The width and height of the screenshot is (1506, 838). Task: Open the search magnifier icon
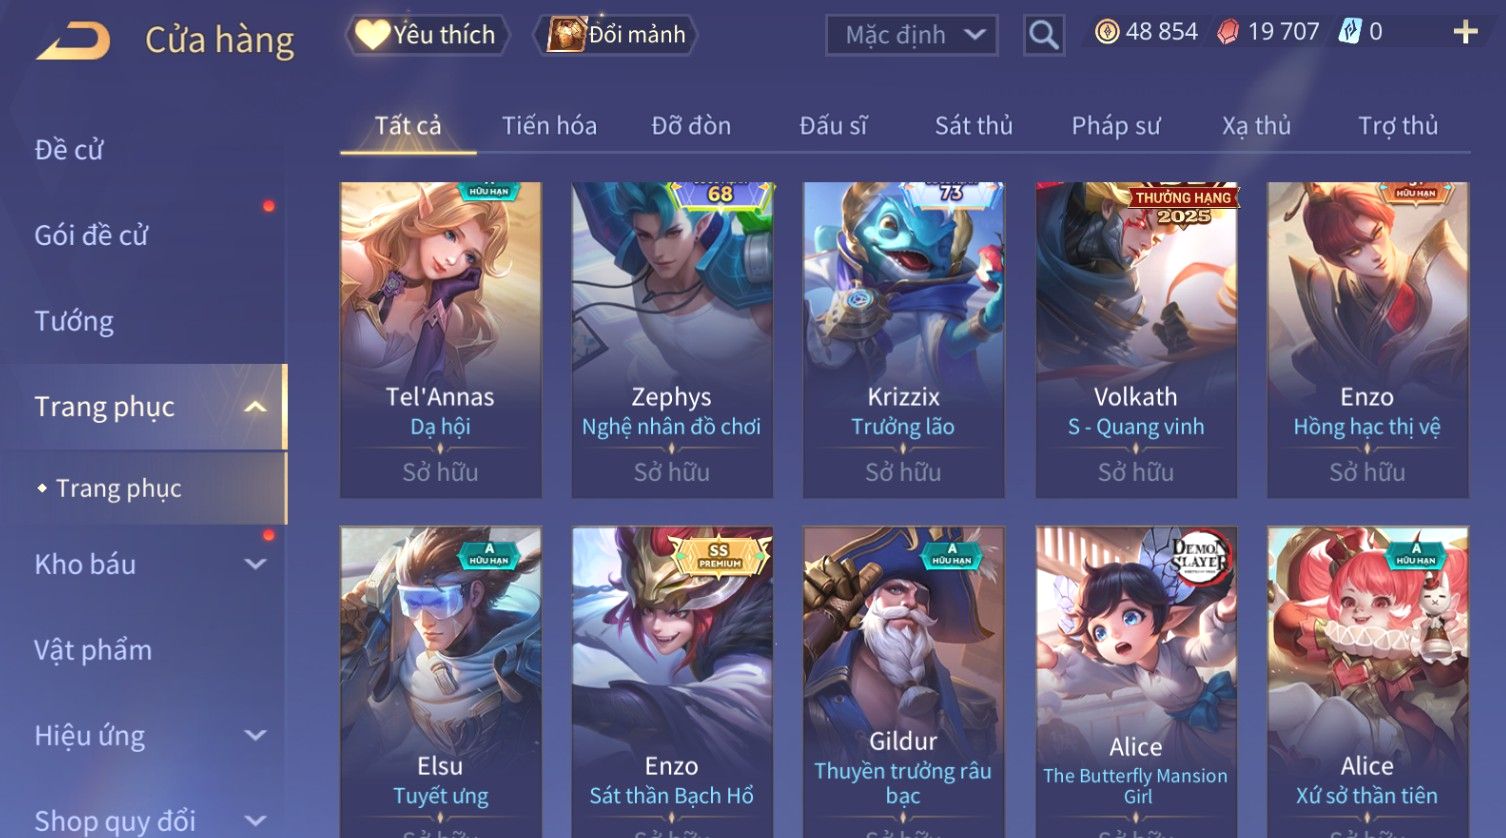point(1043,35)
